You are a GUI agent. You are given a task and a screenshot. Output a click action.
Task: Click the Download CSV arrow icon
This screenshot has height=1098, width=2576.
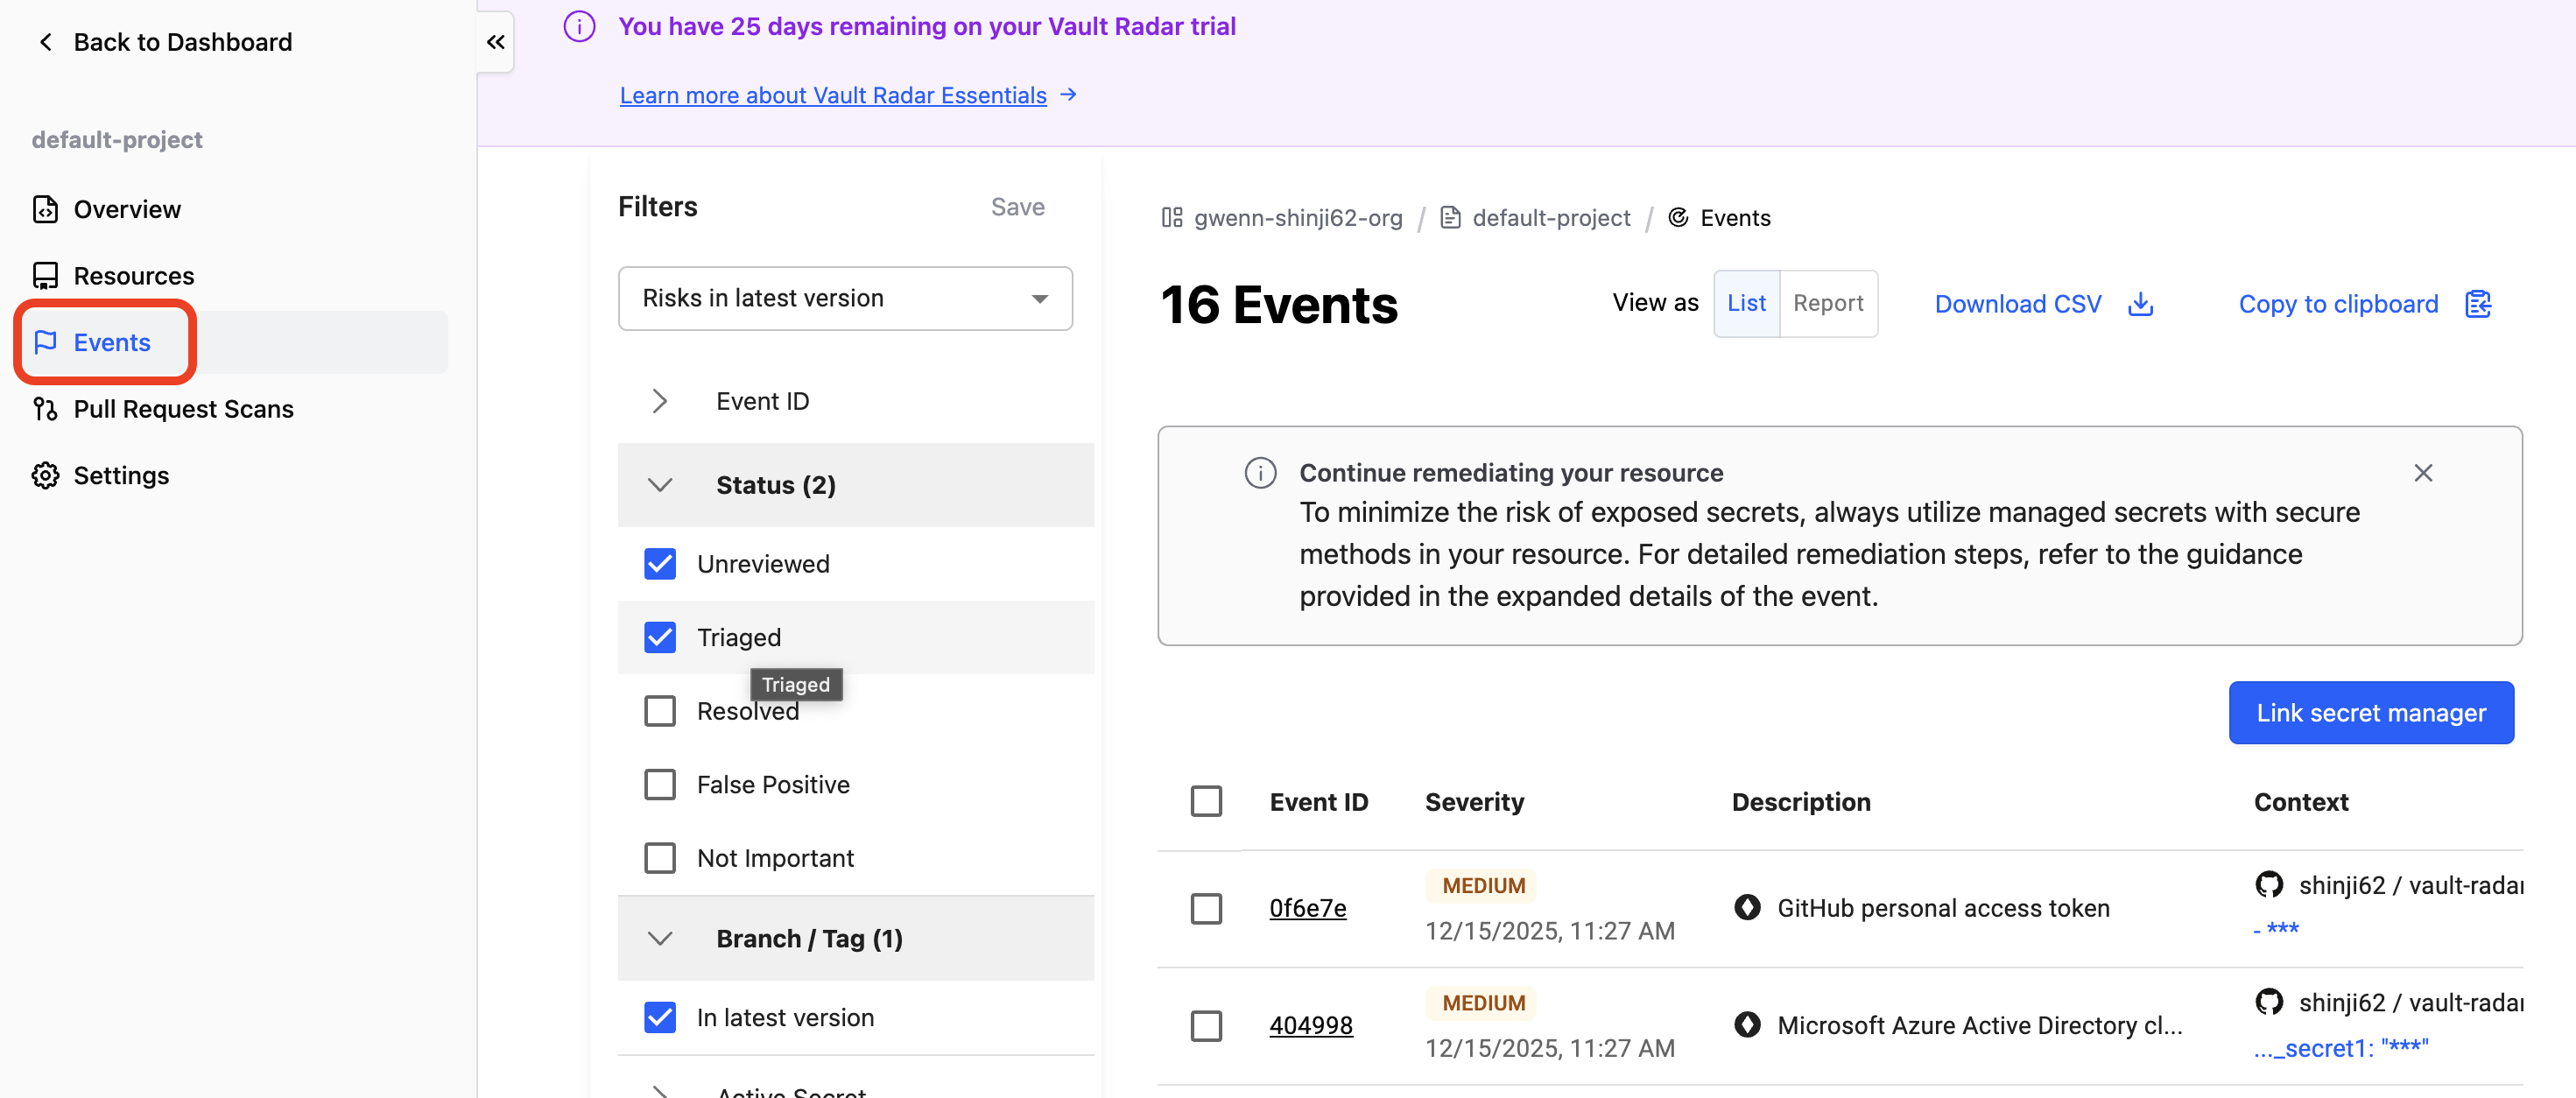click(2140, 304)
